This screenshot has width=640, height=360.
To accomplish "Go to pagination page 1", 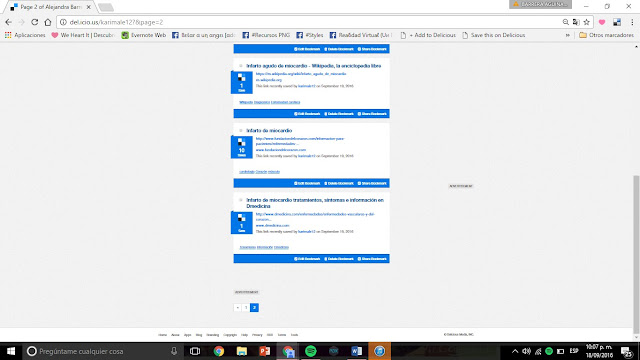I will pos(246,308).
